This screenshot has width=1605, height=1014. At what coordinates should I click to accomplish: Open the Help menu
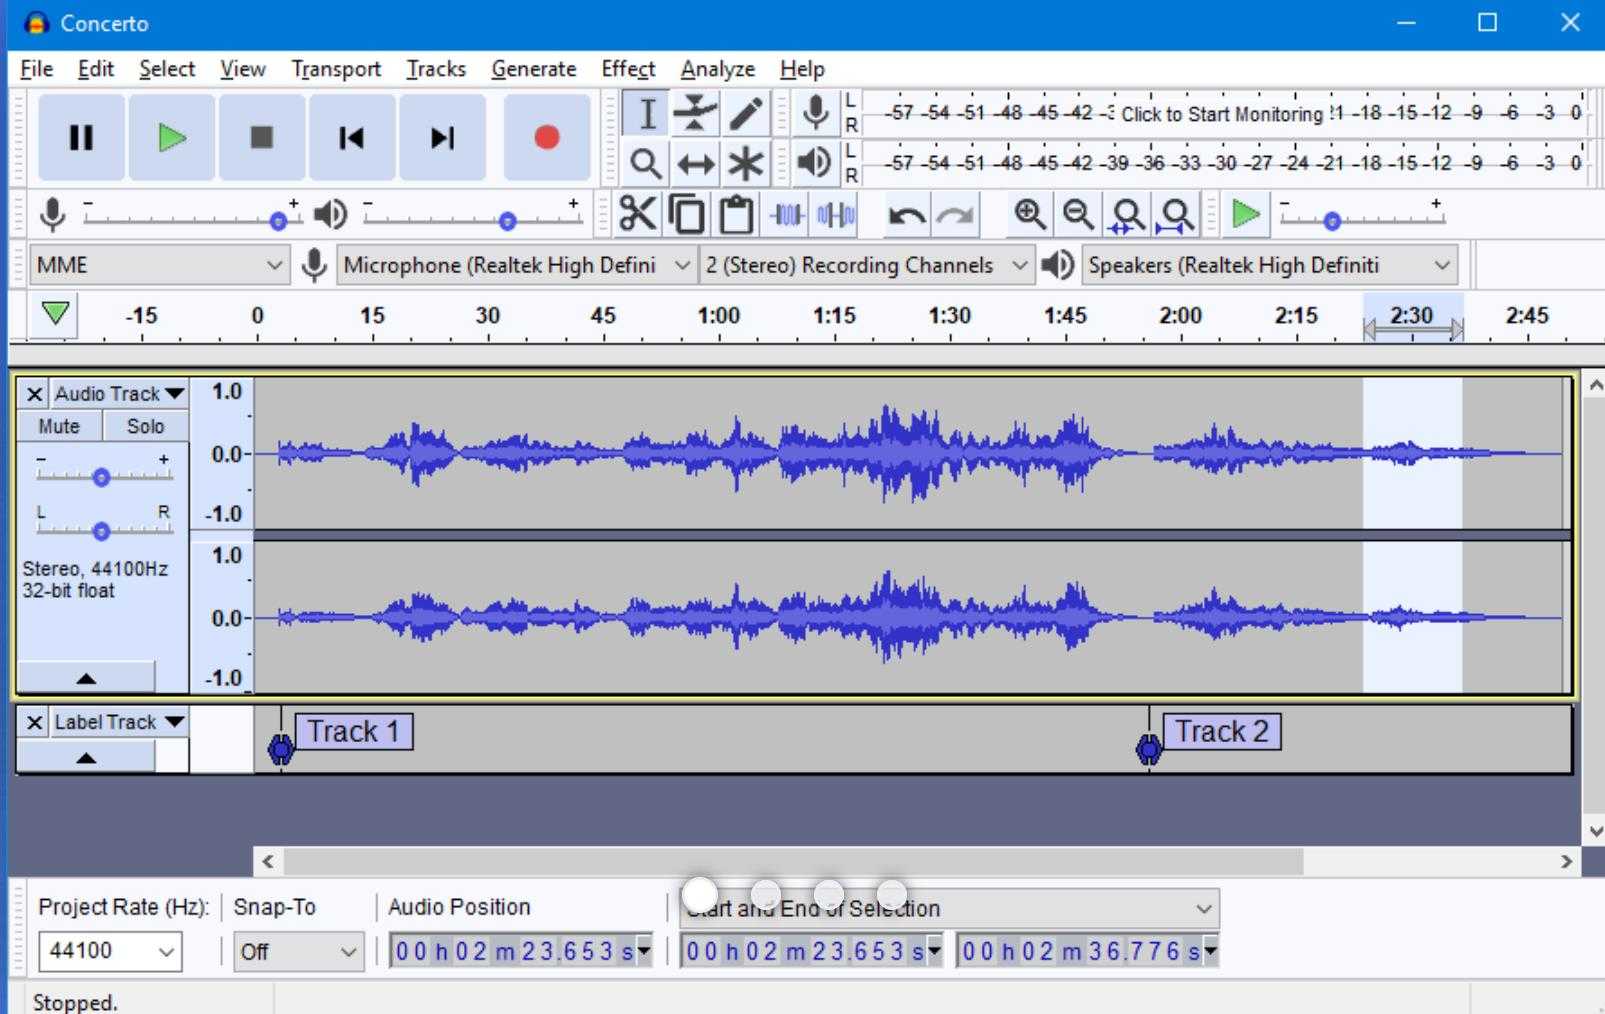pos(802,69)
